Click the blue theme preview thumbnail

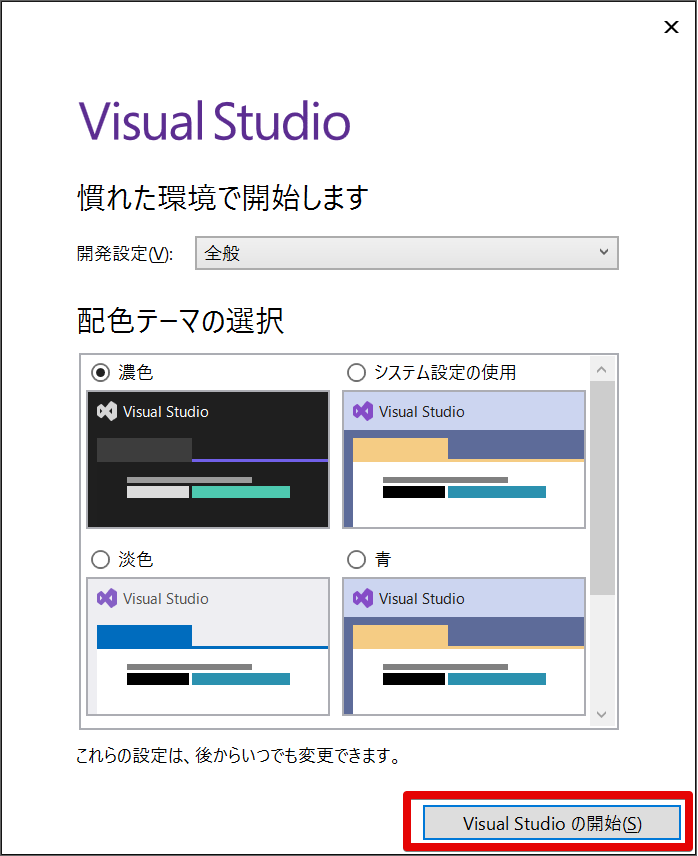(x=464, y=646)
